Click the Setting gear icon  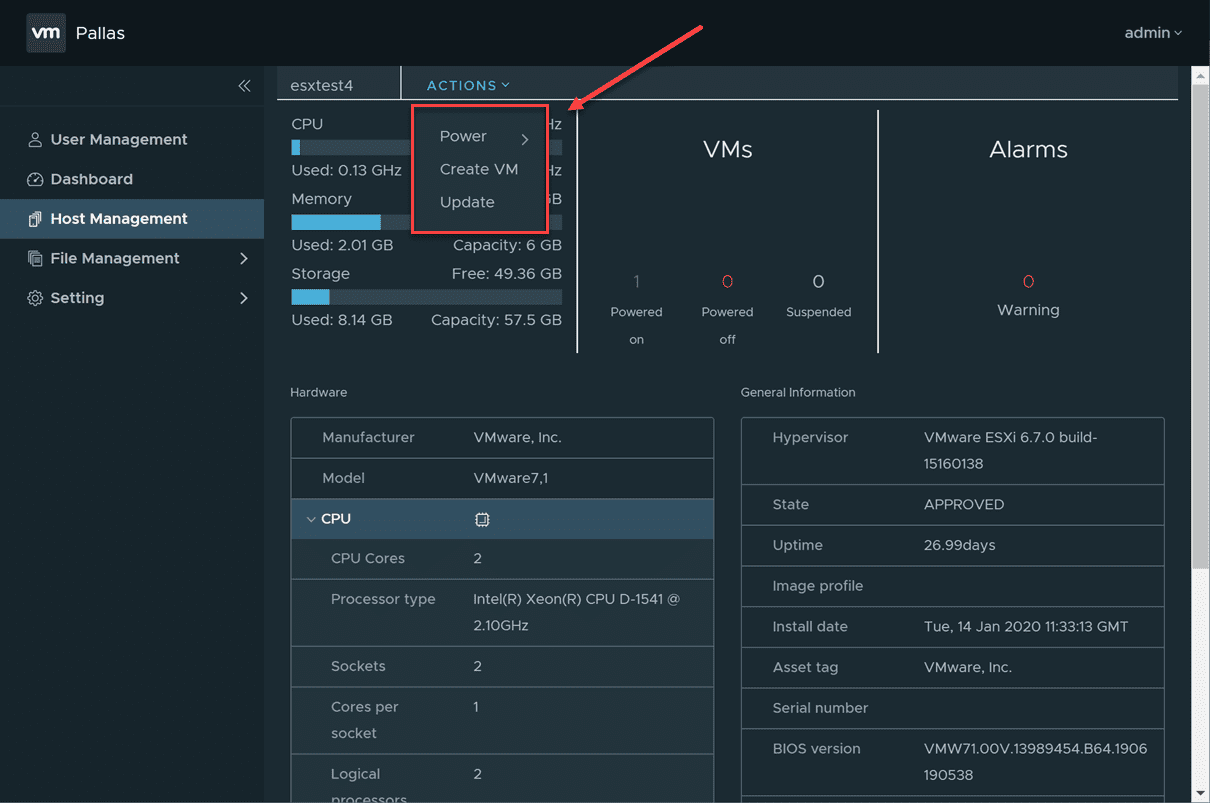[x=35, y=298]
